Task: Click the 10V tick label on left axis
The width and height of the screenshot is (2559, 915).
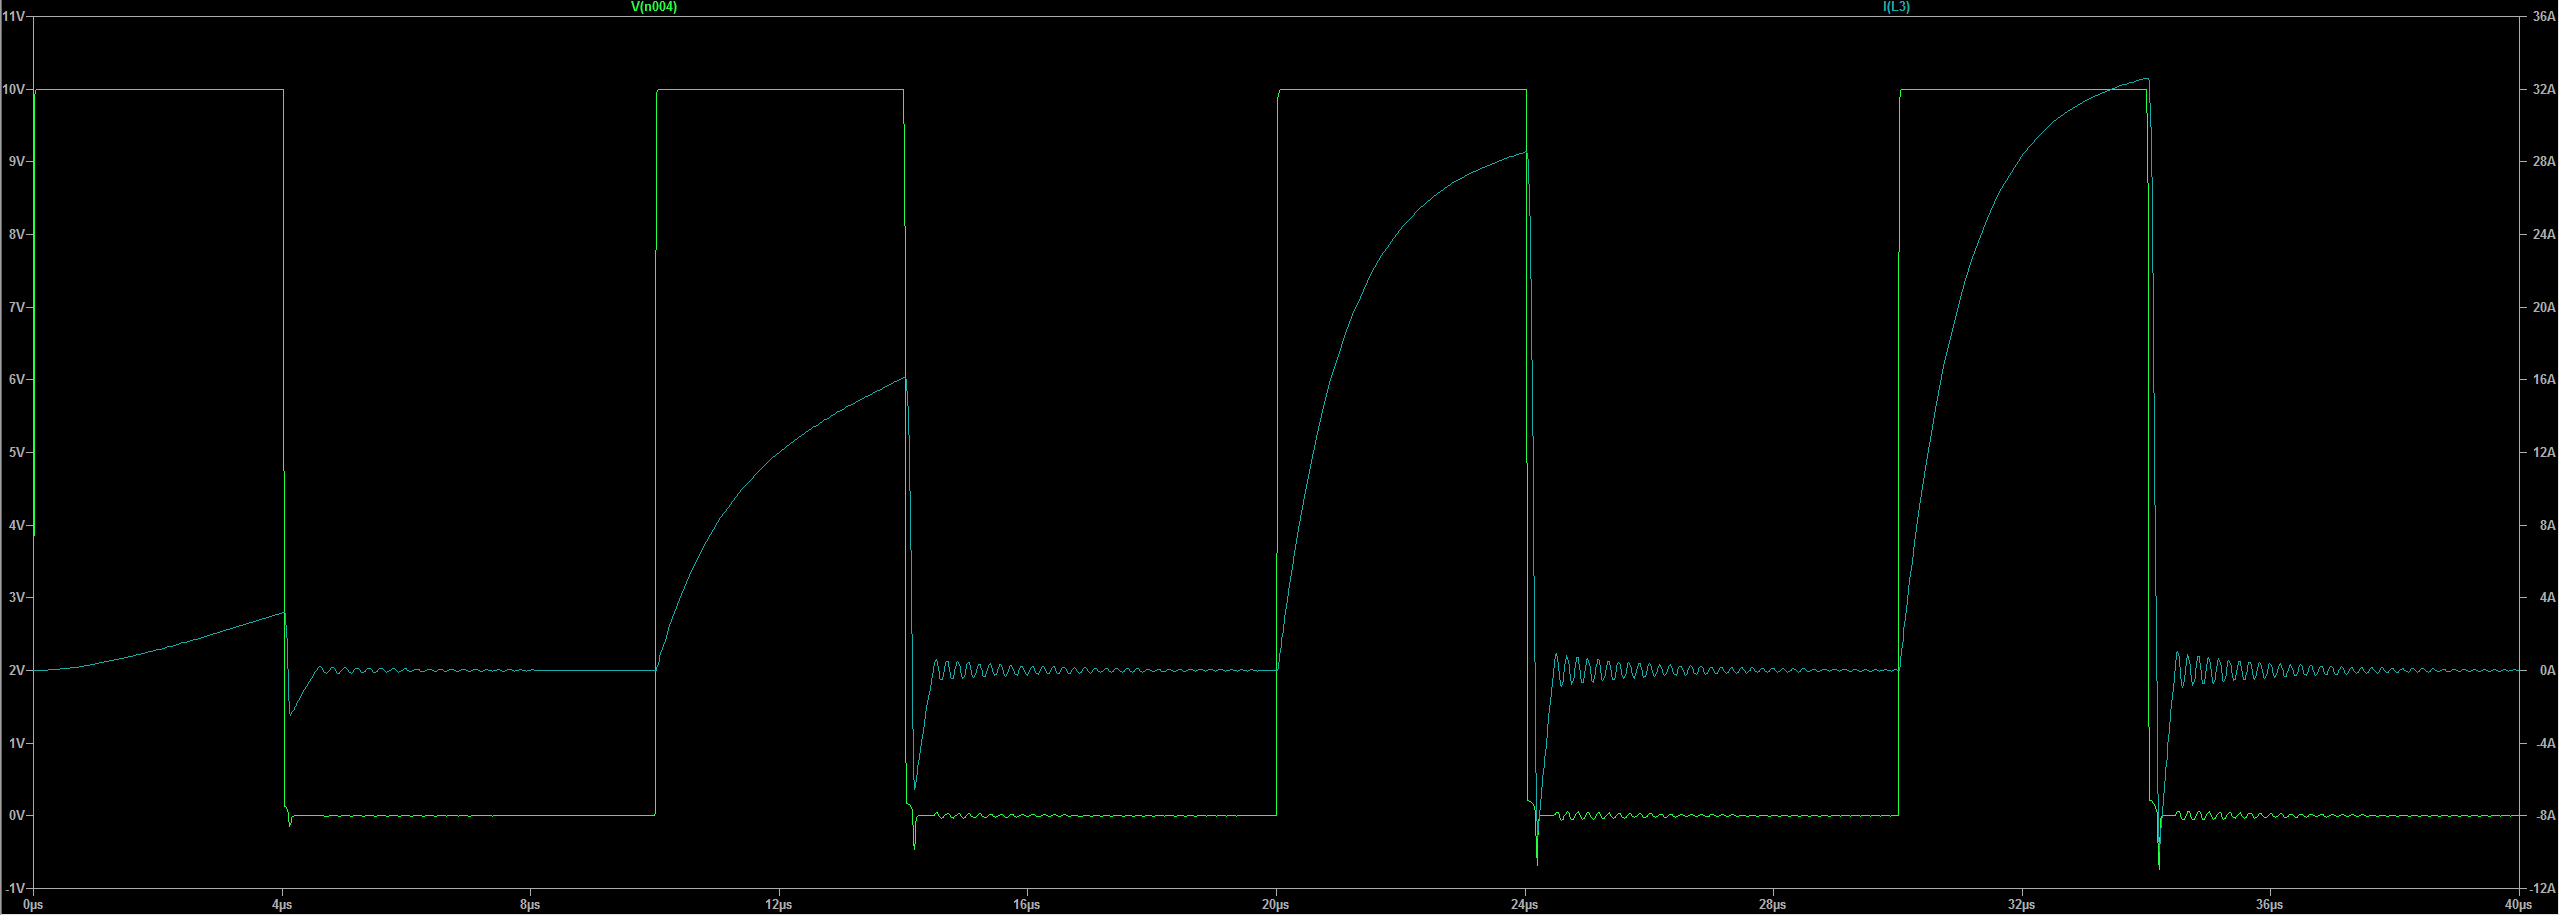Action: point(13,89)
